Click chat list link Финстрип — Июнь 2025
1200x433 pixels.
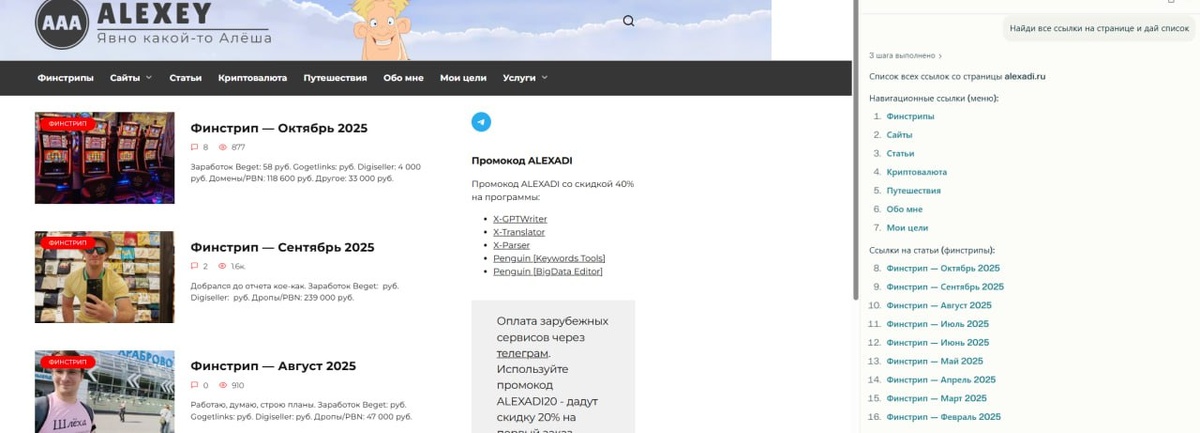(938, 342)
